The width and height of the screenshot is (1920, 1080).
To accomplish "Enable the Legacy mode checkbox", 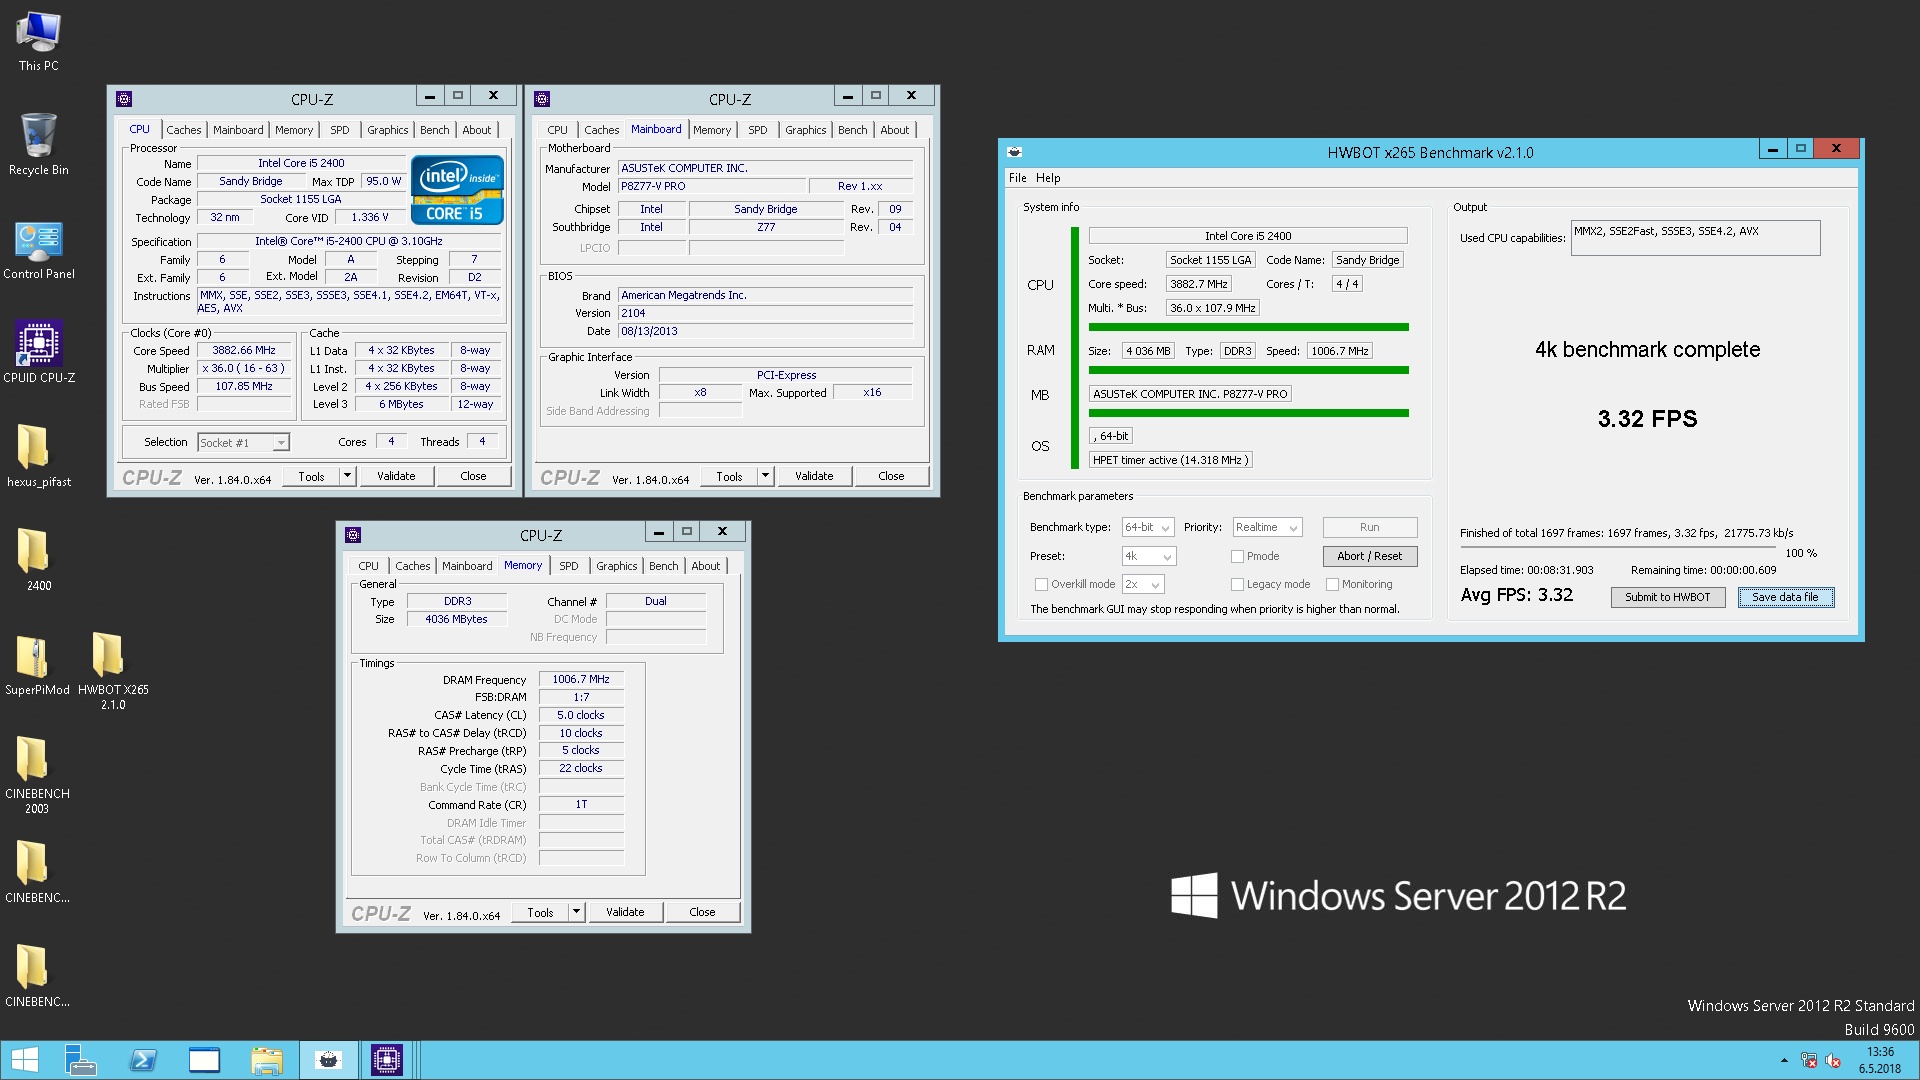I will (x=1237, y=585).
